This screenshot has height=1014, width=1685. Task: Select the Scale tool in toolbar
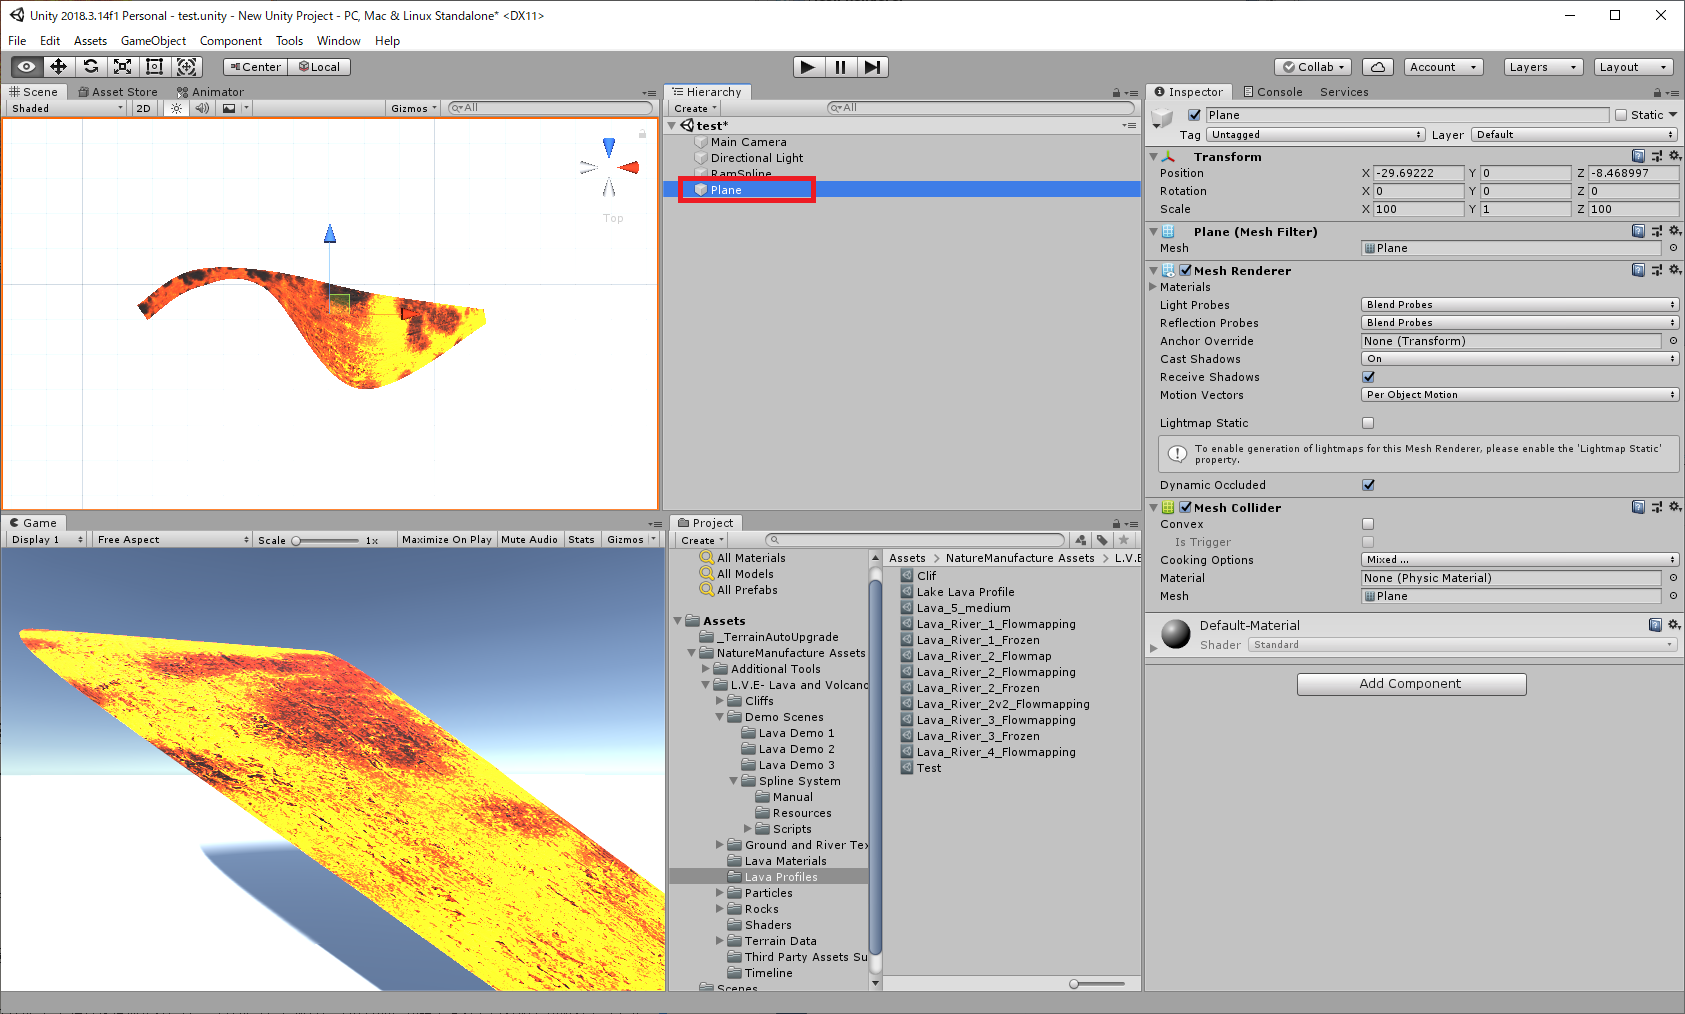click(122, 67)
